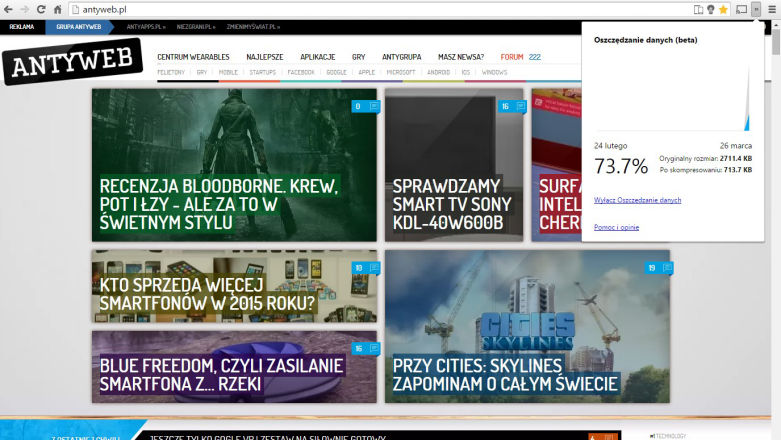Open the Cast screen extension icon

tap(742, 9)
